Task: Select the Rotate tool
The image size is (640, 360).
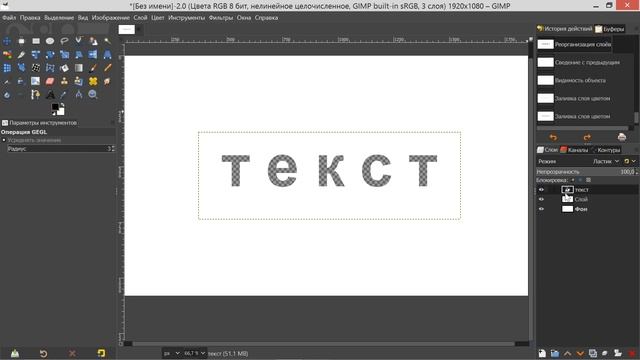Action: pos(50,54)
